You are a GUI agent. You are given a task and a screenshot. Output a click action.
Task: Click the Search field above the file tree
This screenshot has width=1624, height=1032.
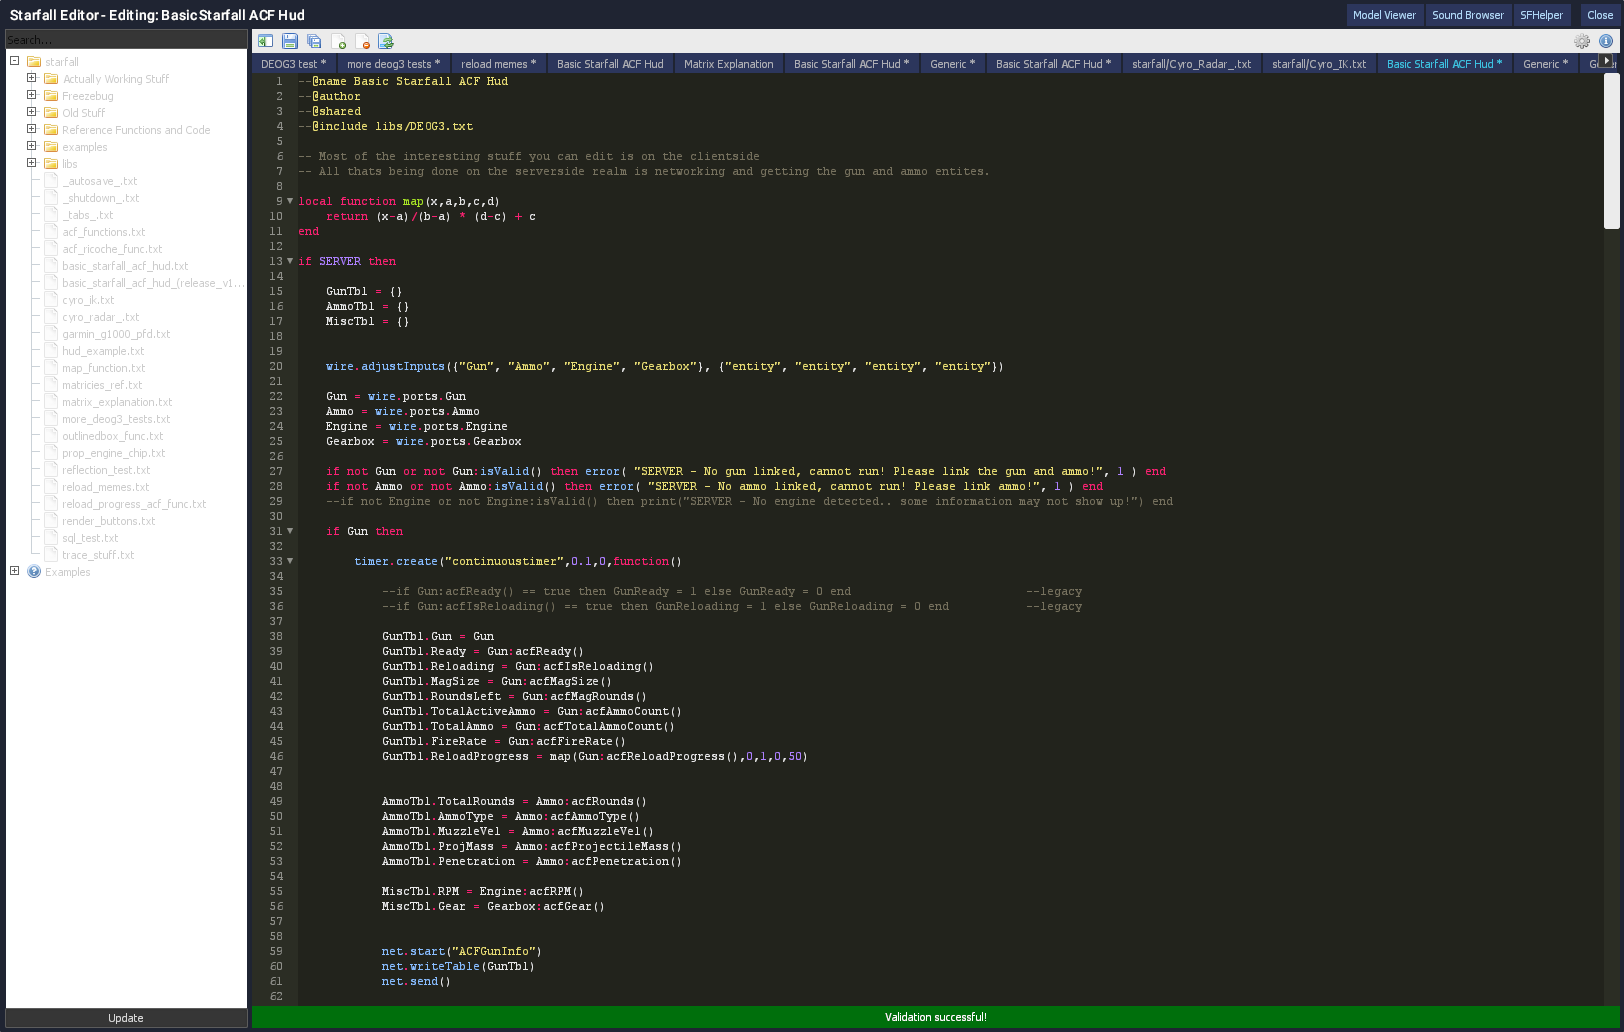click(125, 39)
